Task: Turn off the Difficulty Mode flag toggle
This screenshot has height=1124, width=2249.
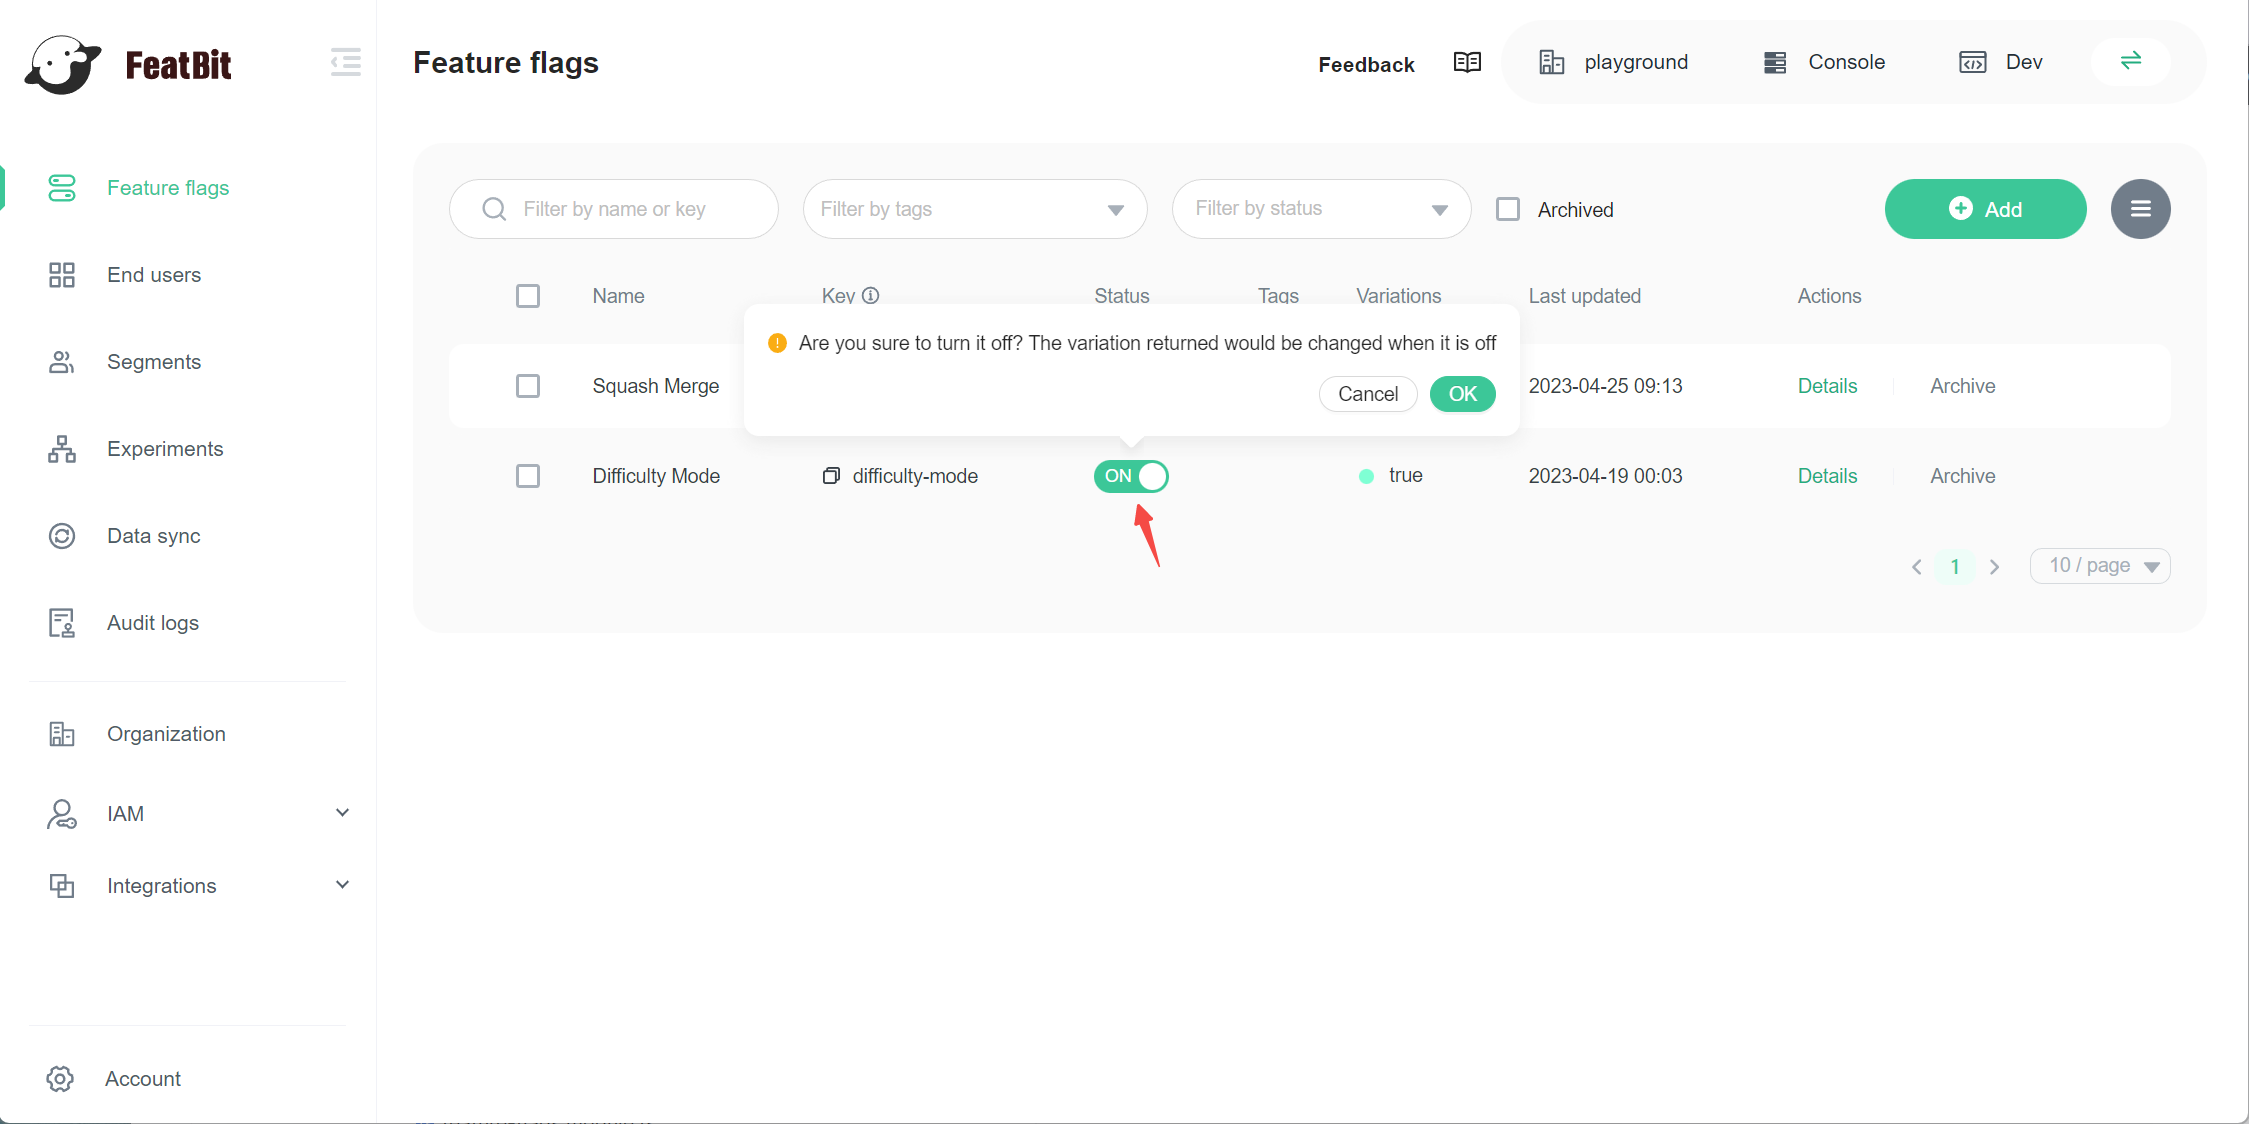Action: [1131, 476]
